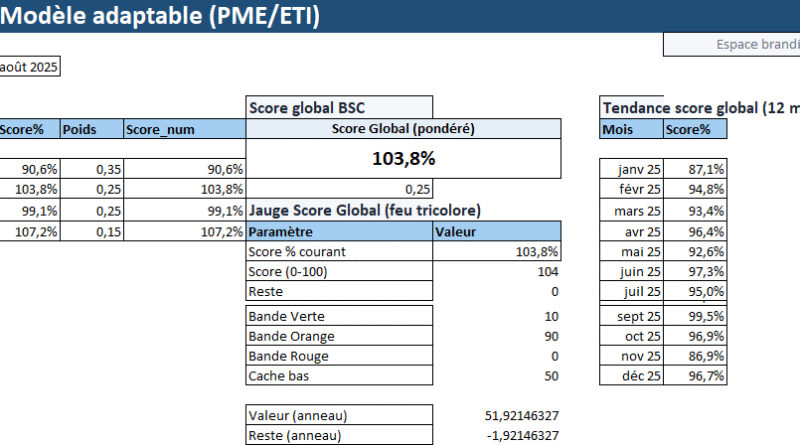This screenshot has height=445, width=800.
Task: Click the 'Score%' header next to Mois
Action: point(695,129)
